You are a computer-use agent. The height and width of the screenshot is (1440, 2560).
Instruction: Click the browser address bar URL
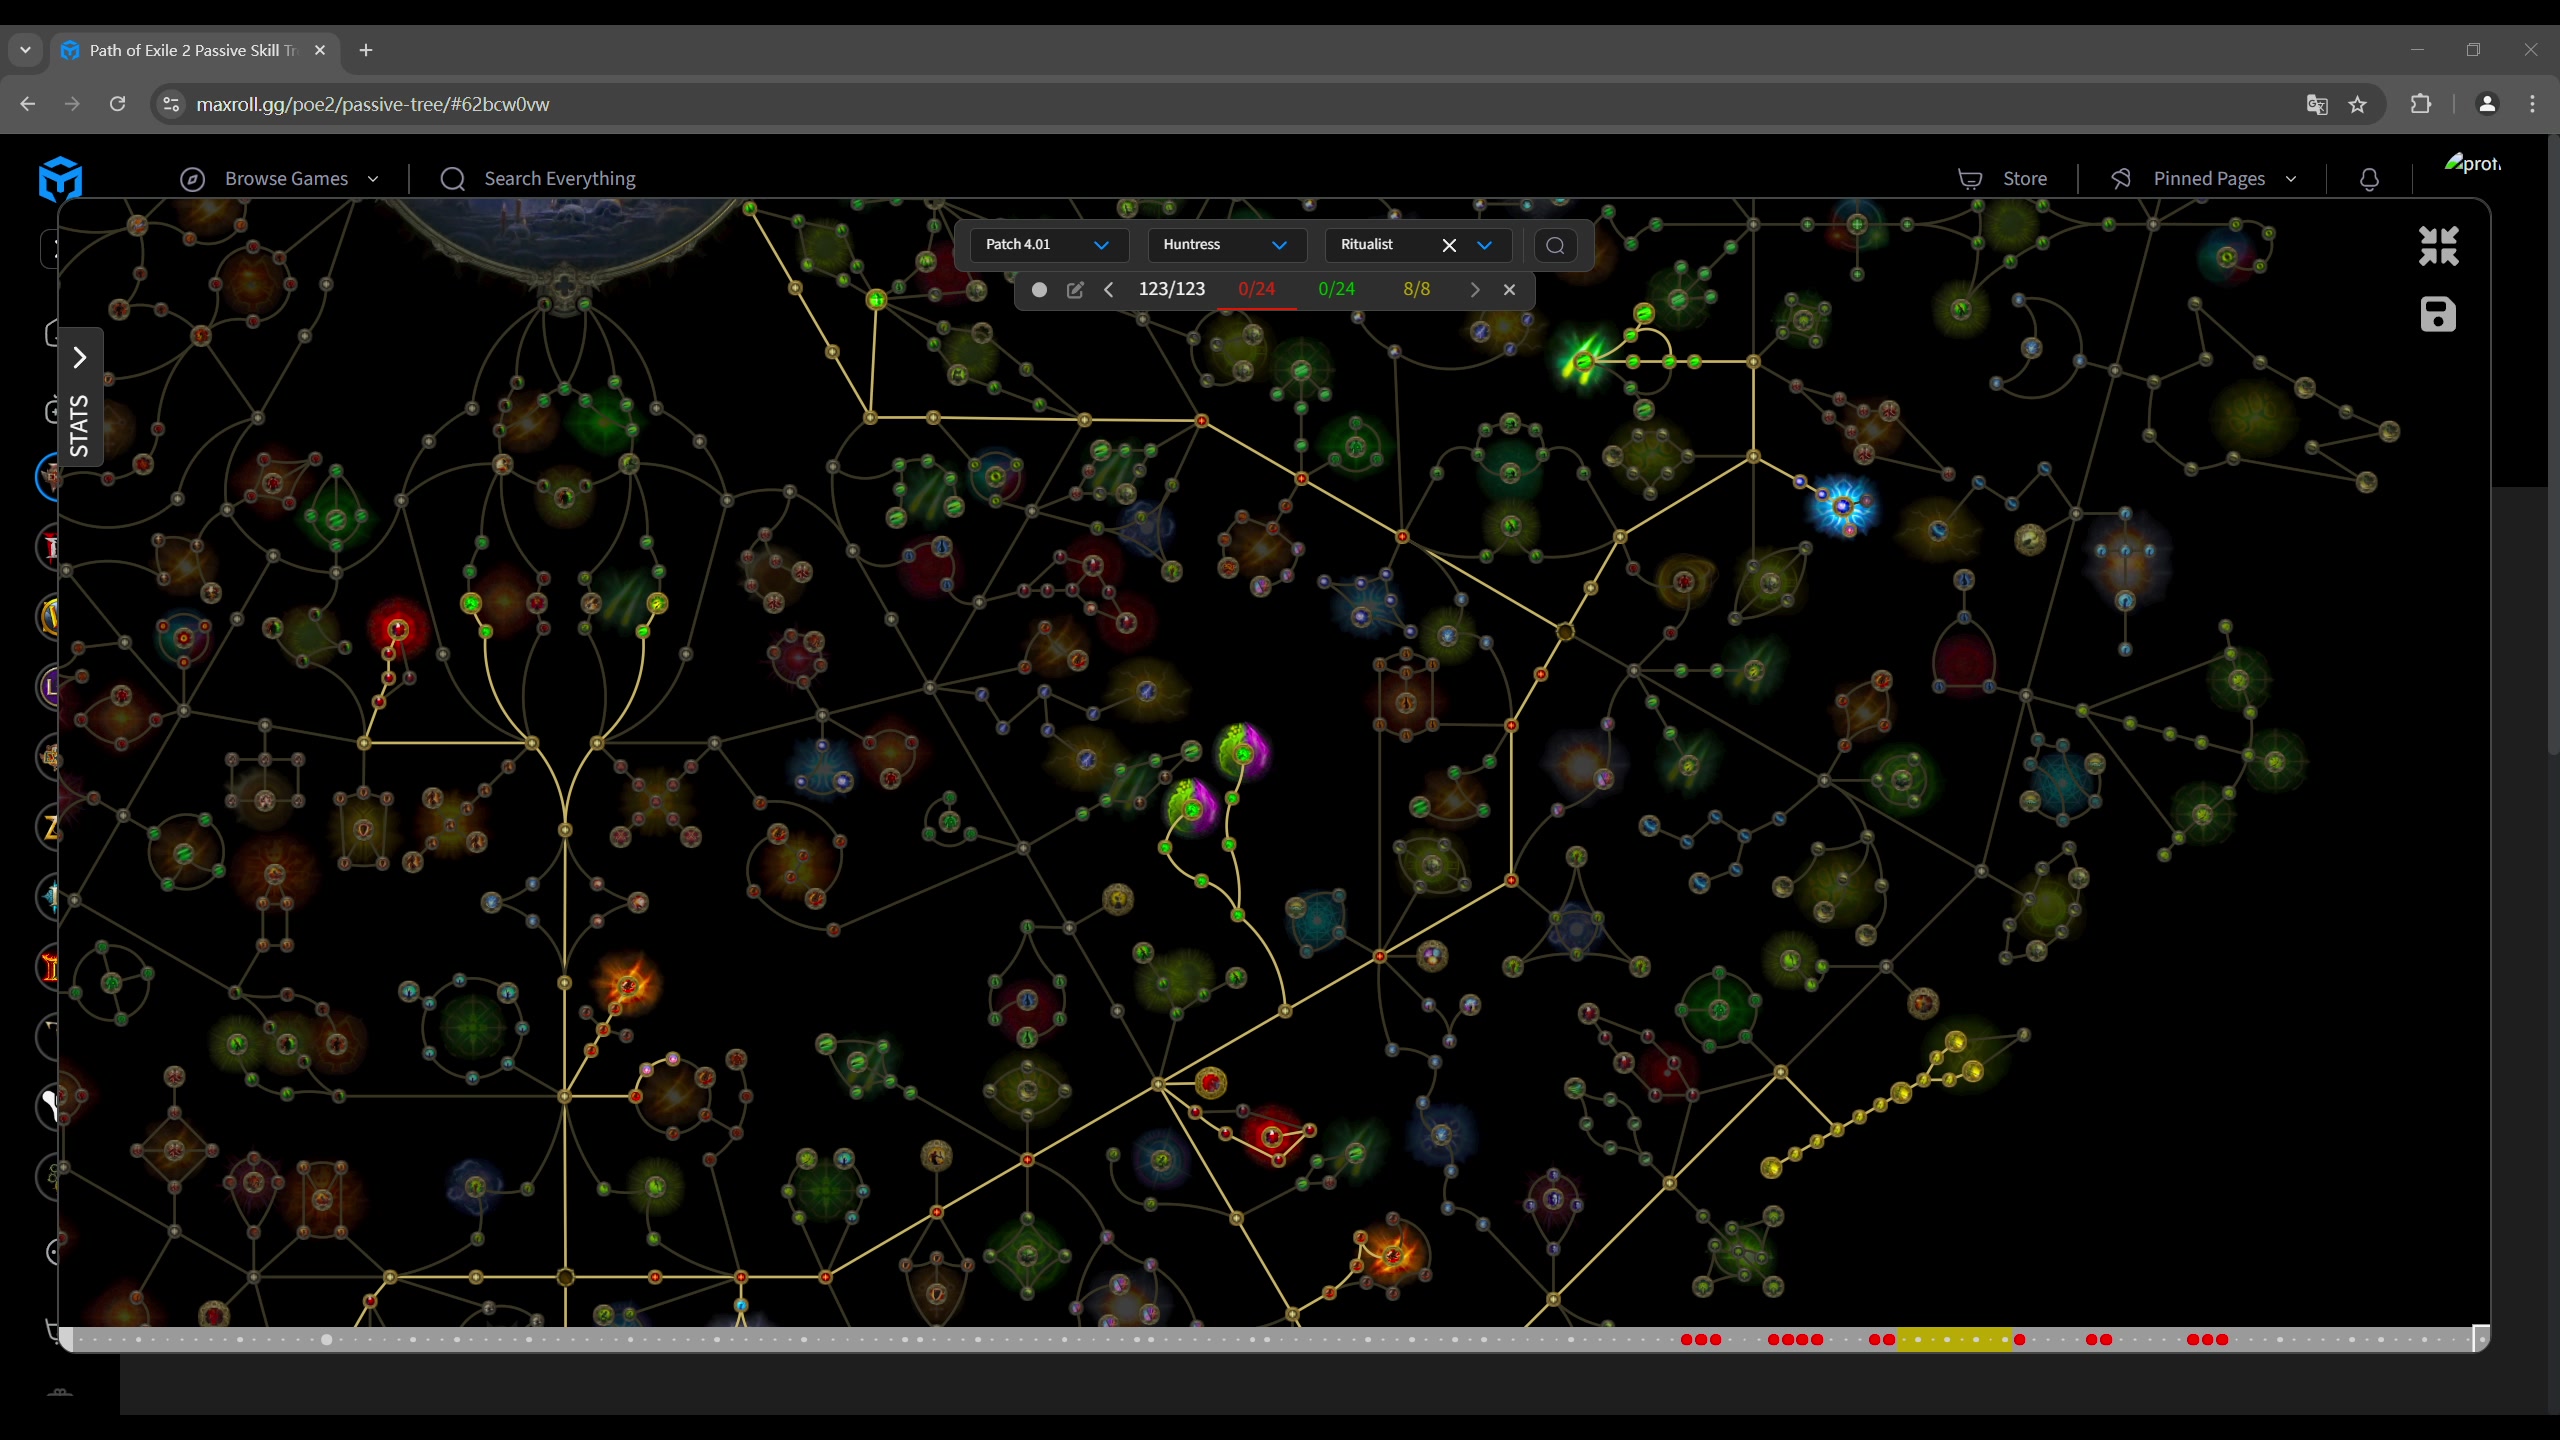coord(372,104)
